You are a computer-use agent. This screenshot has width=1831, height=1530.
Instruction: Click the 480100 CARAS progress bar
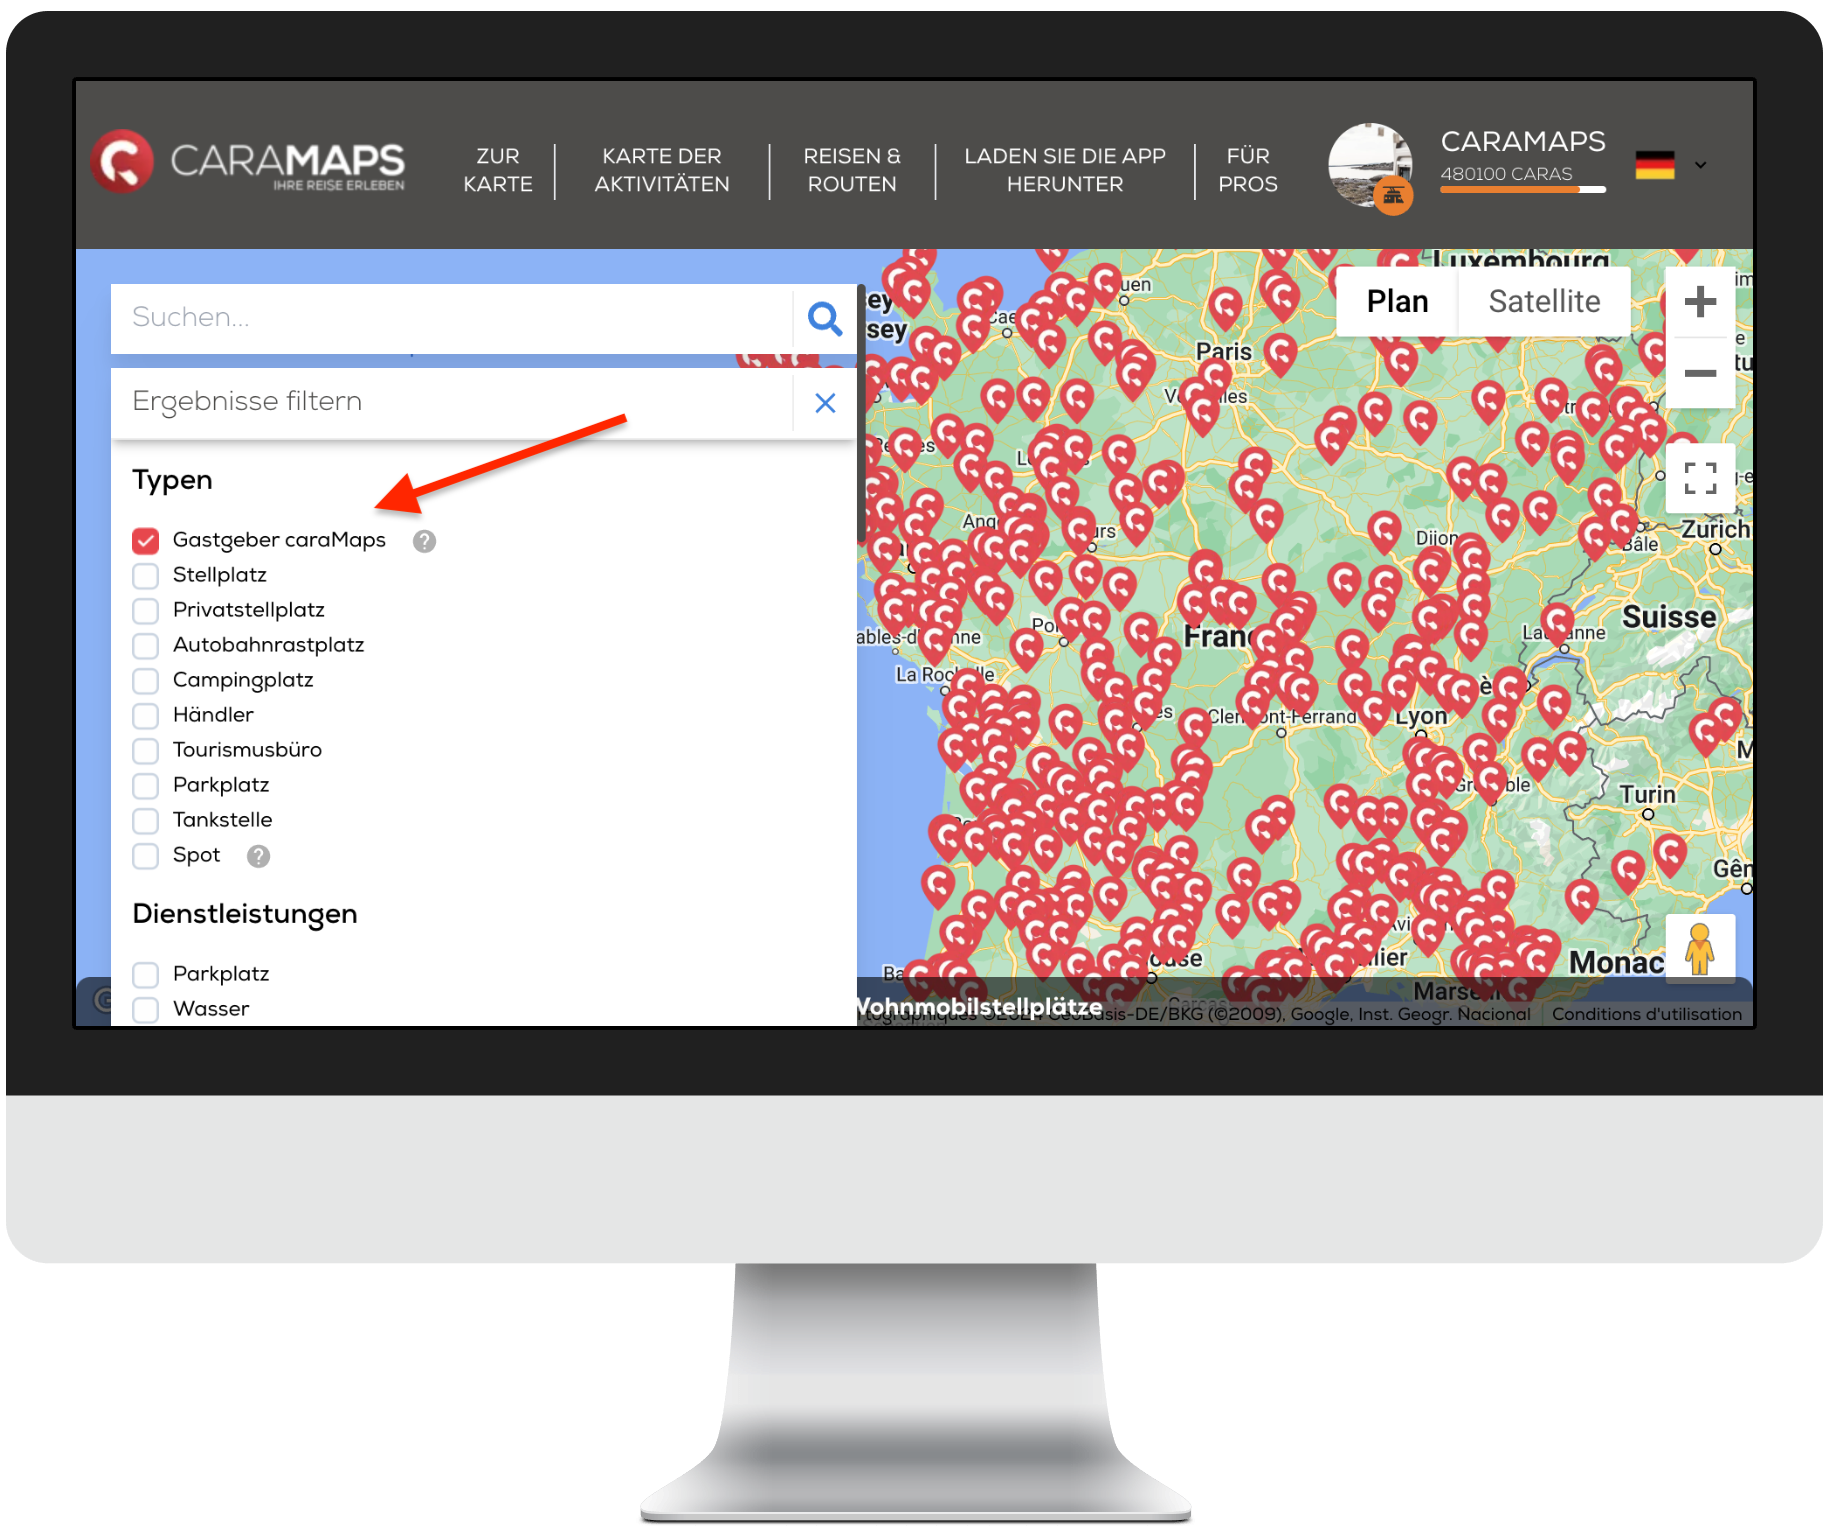coord(1523,189)
